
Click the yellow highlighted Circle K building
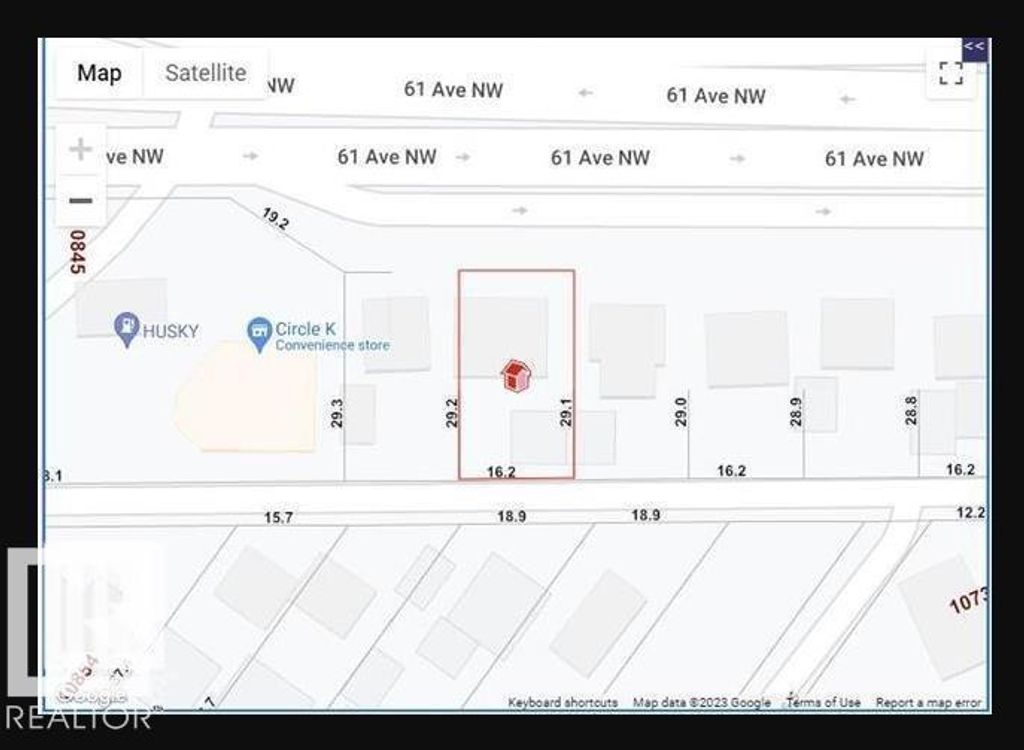246,396
